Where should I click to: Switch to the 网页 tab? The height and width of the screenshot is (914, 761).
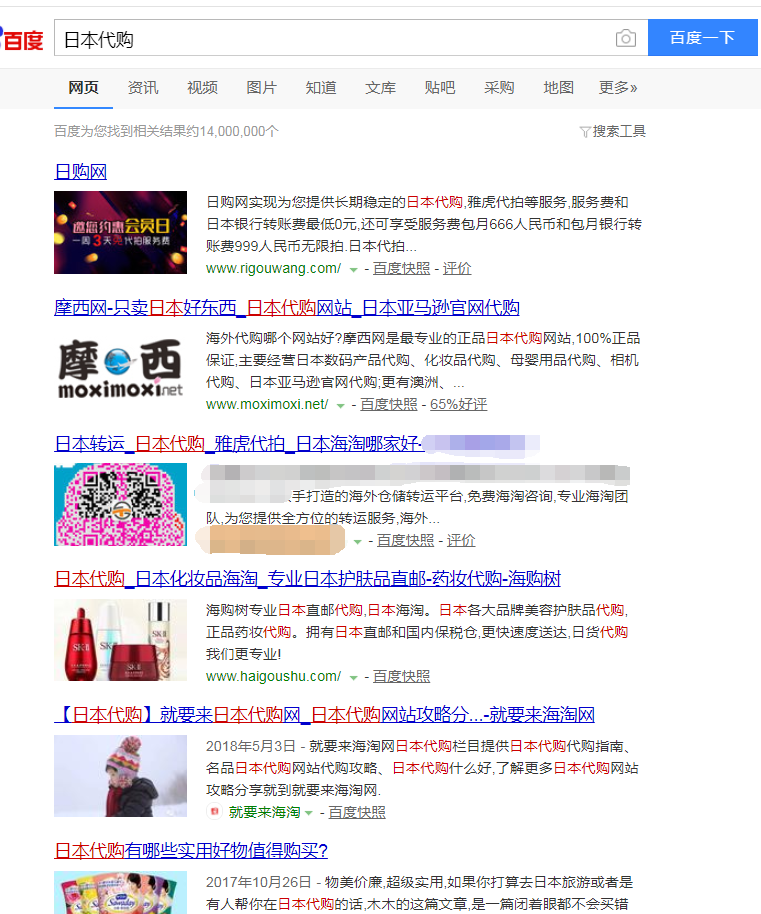pyautogui.click(x=83, y=88)
